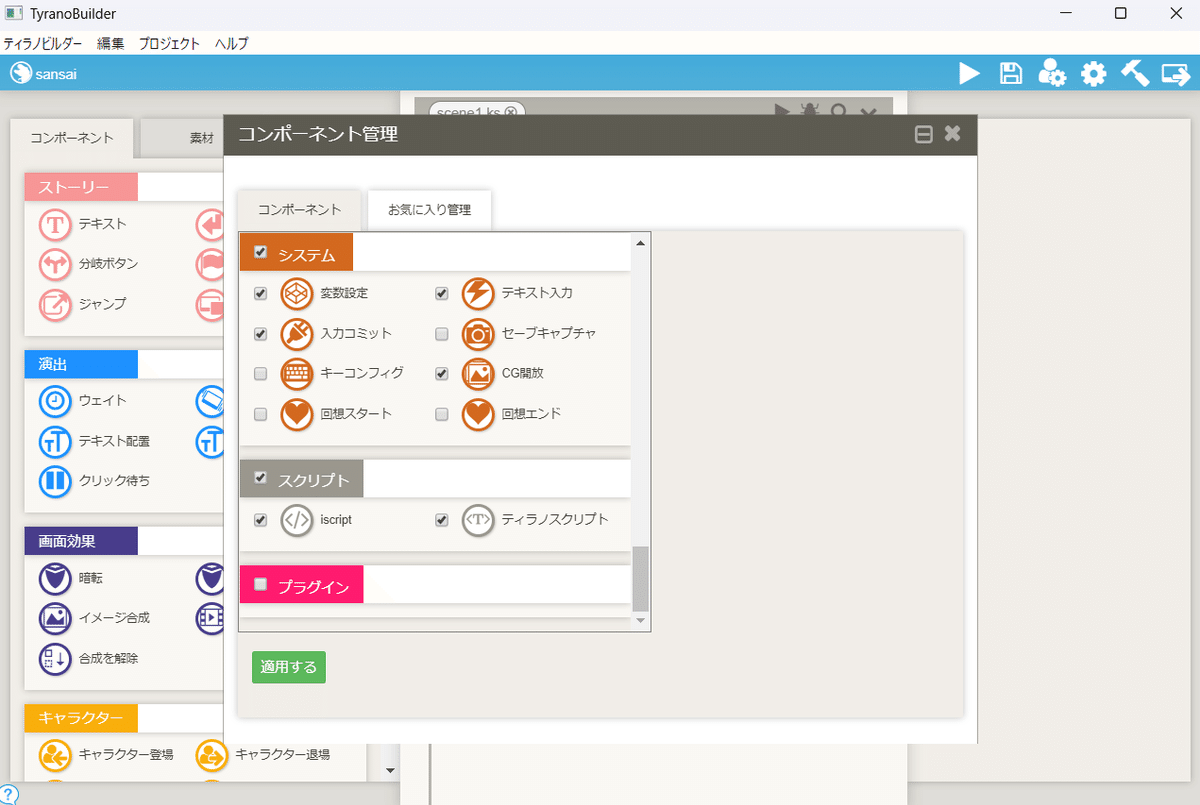Click the 演出 category header
Viewport: 1200px width, 805px height.
(81, 364)
